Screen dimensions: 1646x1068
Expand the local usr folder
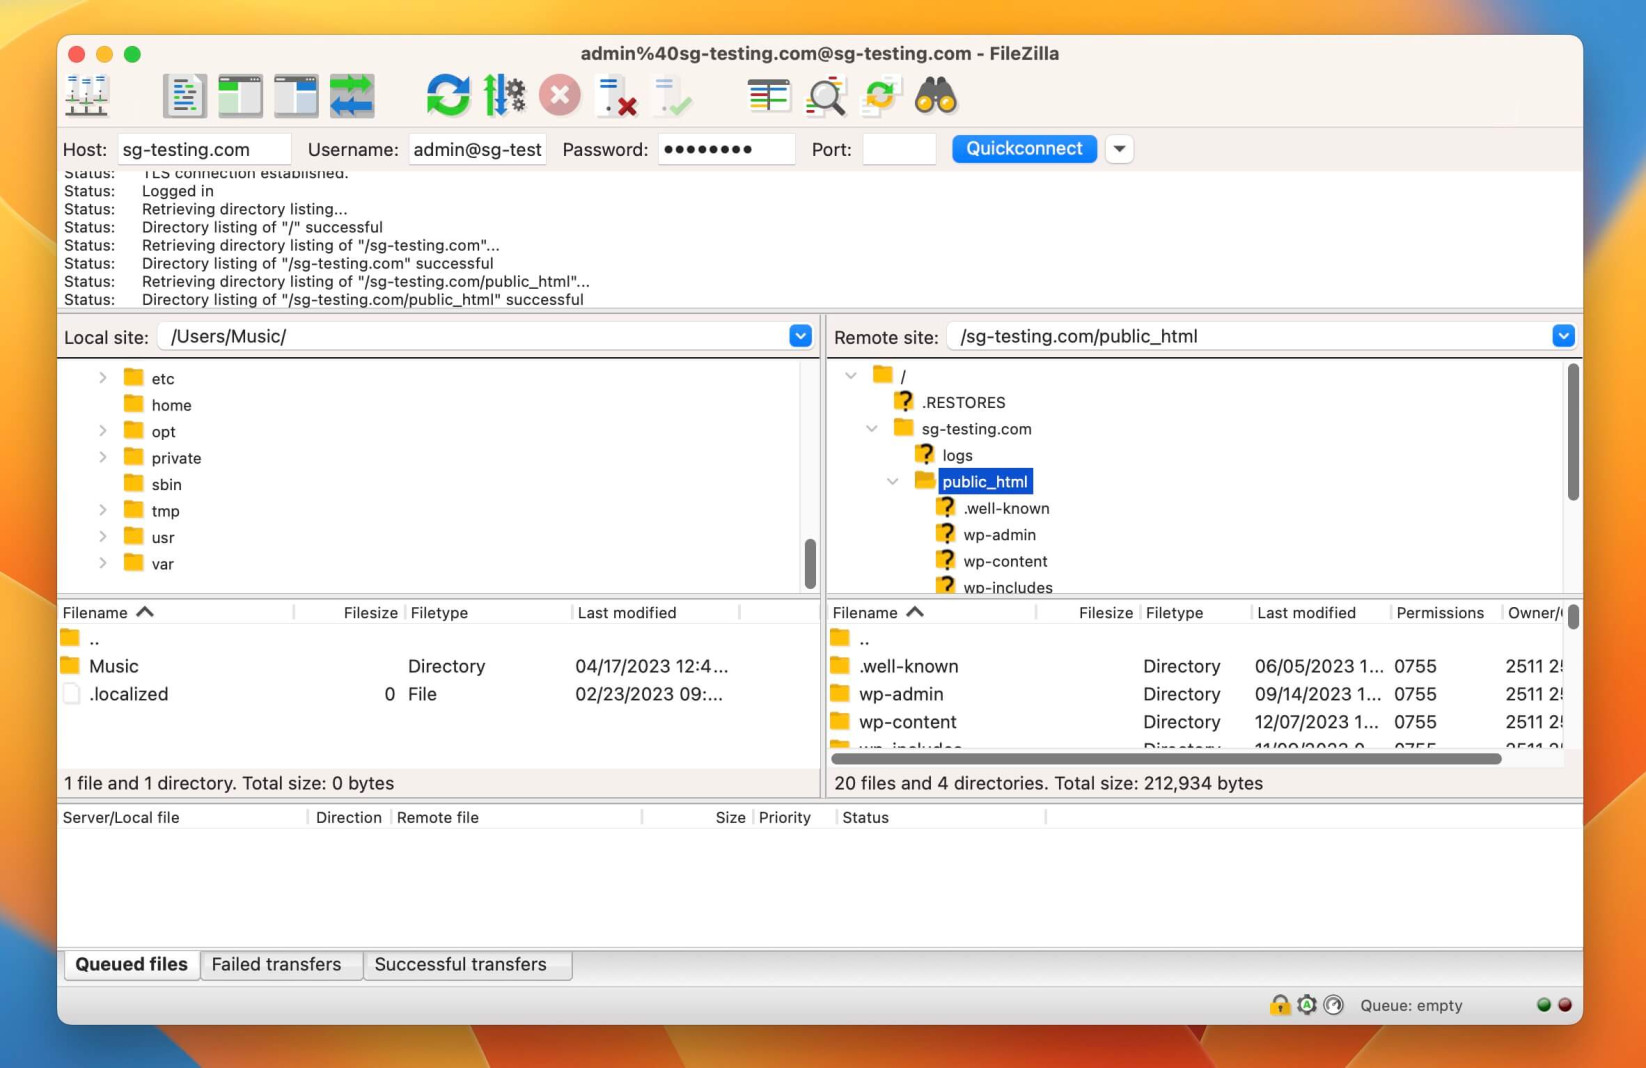coord(103,537)
